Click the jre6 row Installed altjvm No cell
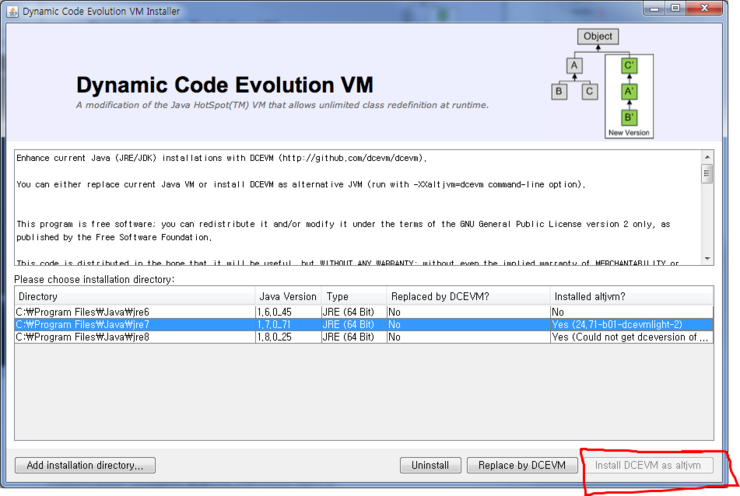The height and width of the screenshot is (496, 740). click(631, 312)
